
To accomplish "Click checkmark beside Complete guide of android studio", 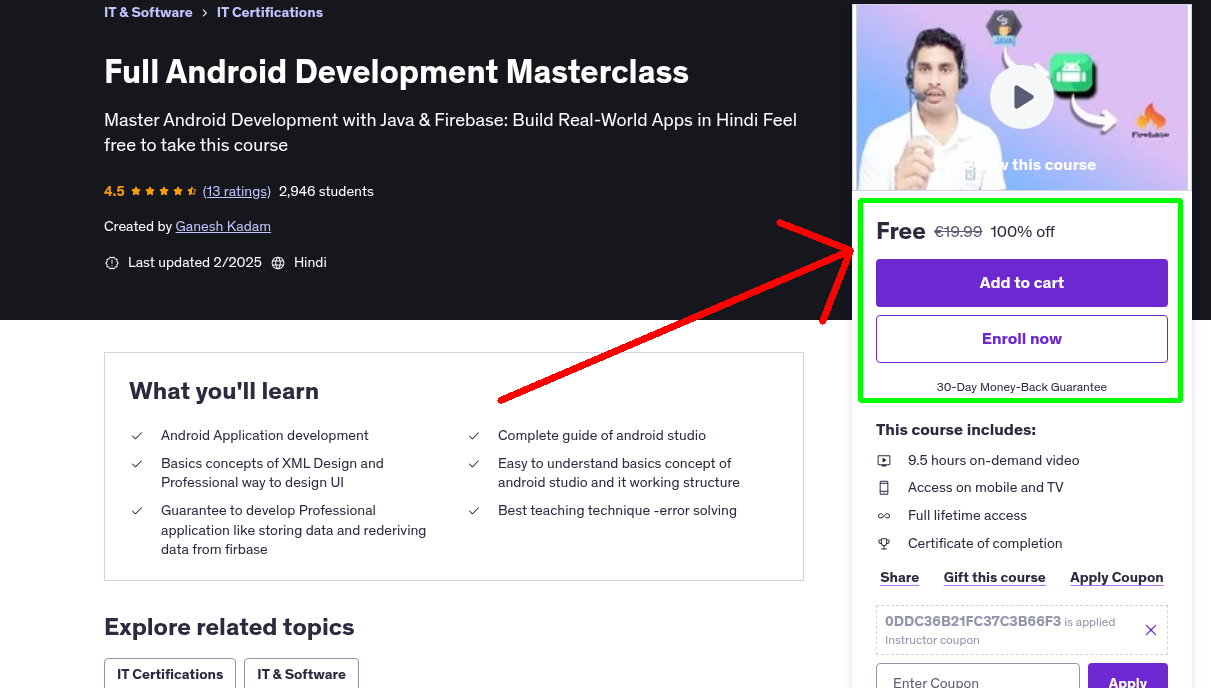I will pos(474,436).
